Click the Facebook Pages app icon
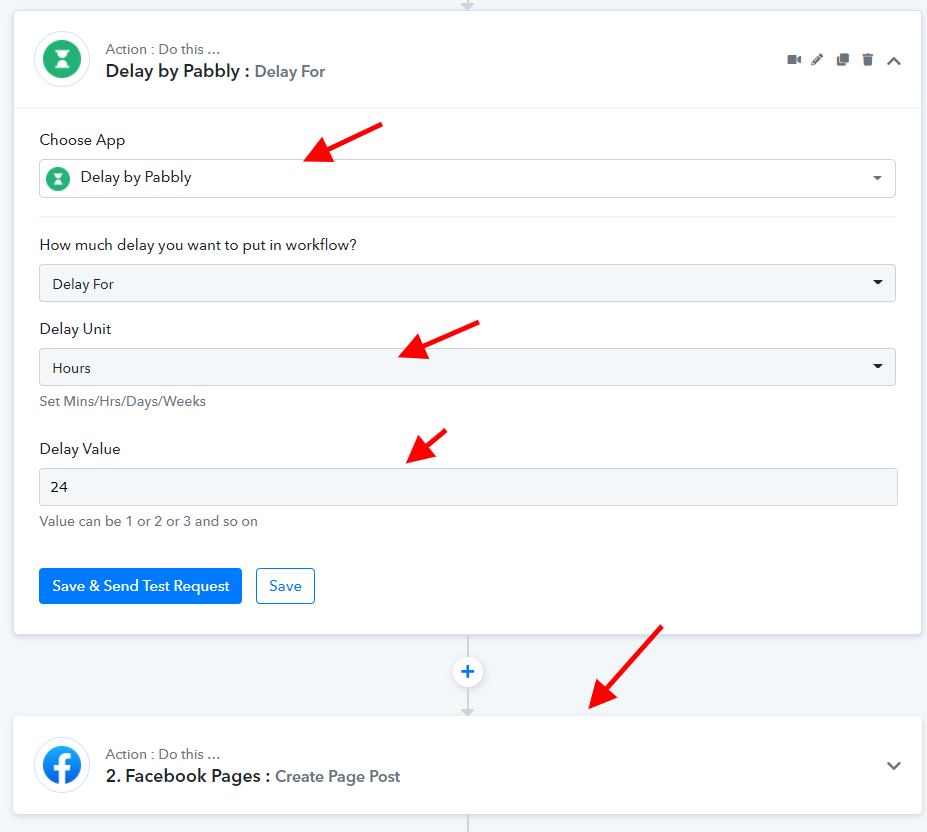Image resolution: width=927 pixels, height=832 pixels. pos(62,765)
